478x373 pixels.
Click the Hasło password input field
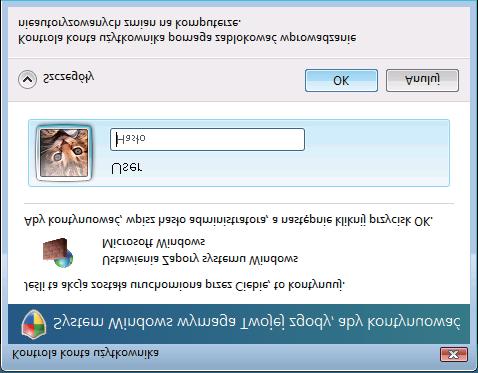[207, 139]
